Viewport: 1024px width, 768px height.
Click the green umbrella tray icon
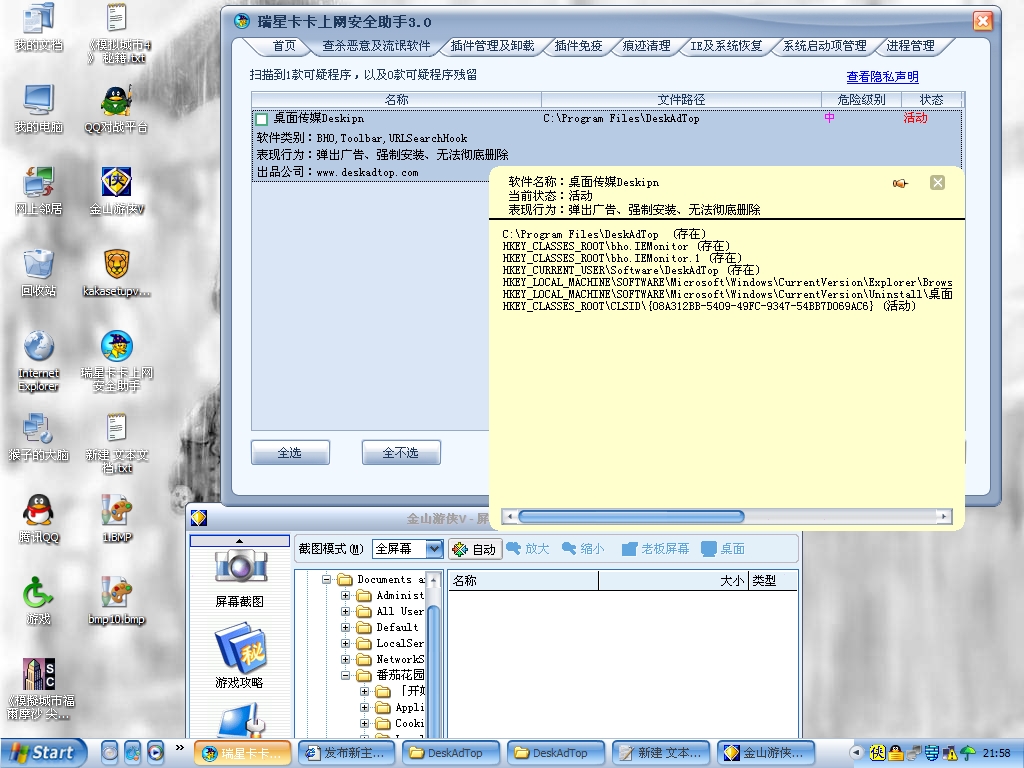968,753
